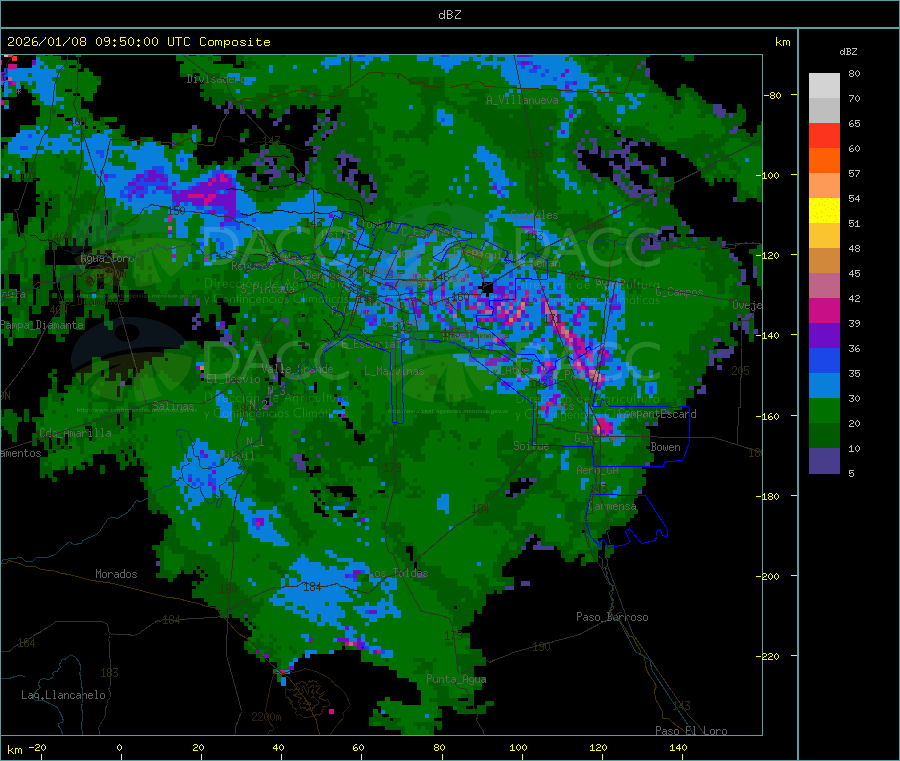Click the 'Soitue' location label
The image size is (900, 761).
(532, 446)
